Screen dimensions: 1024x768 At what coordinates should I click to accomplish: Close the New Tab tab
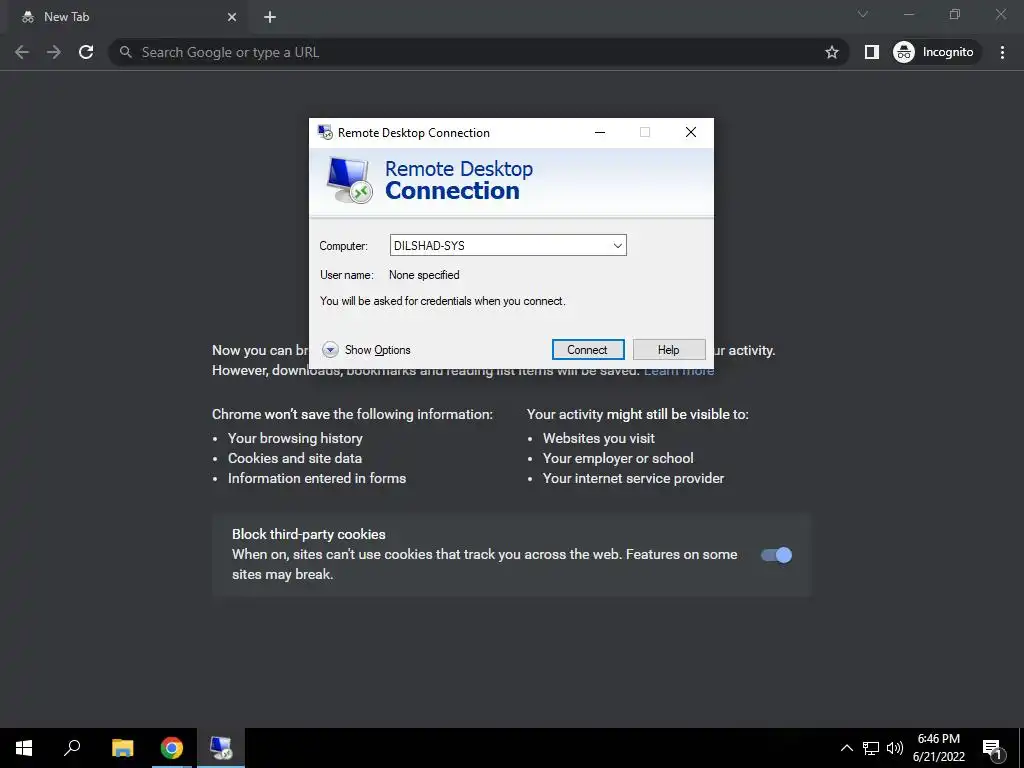232,17
